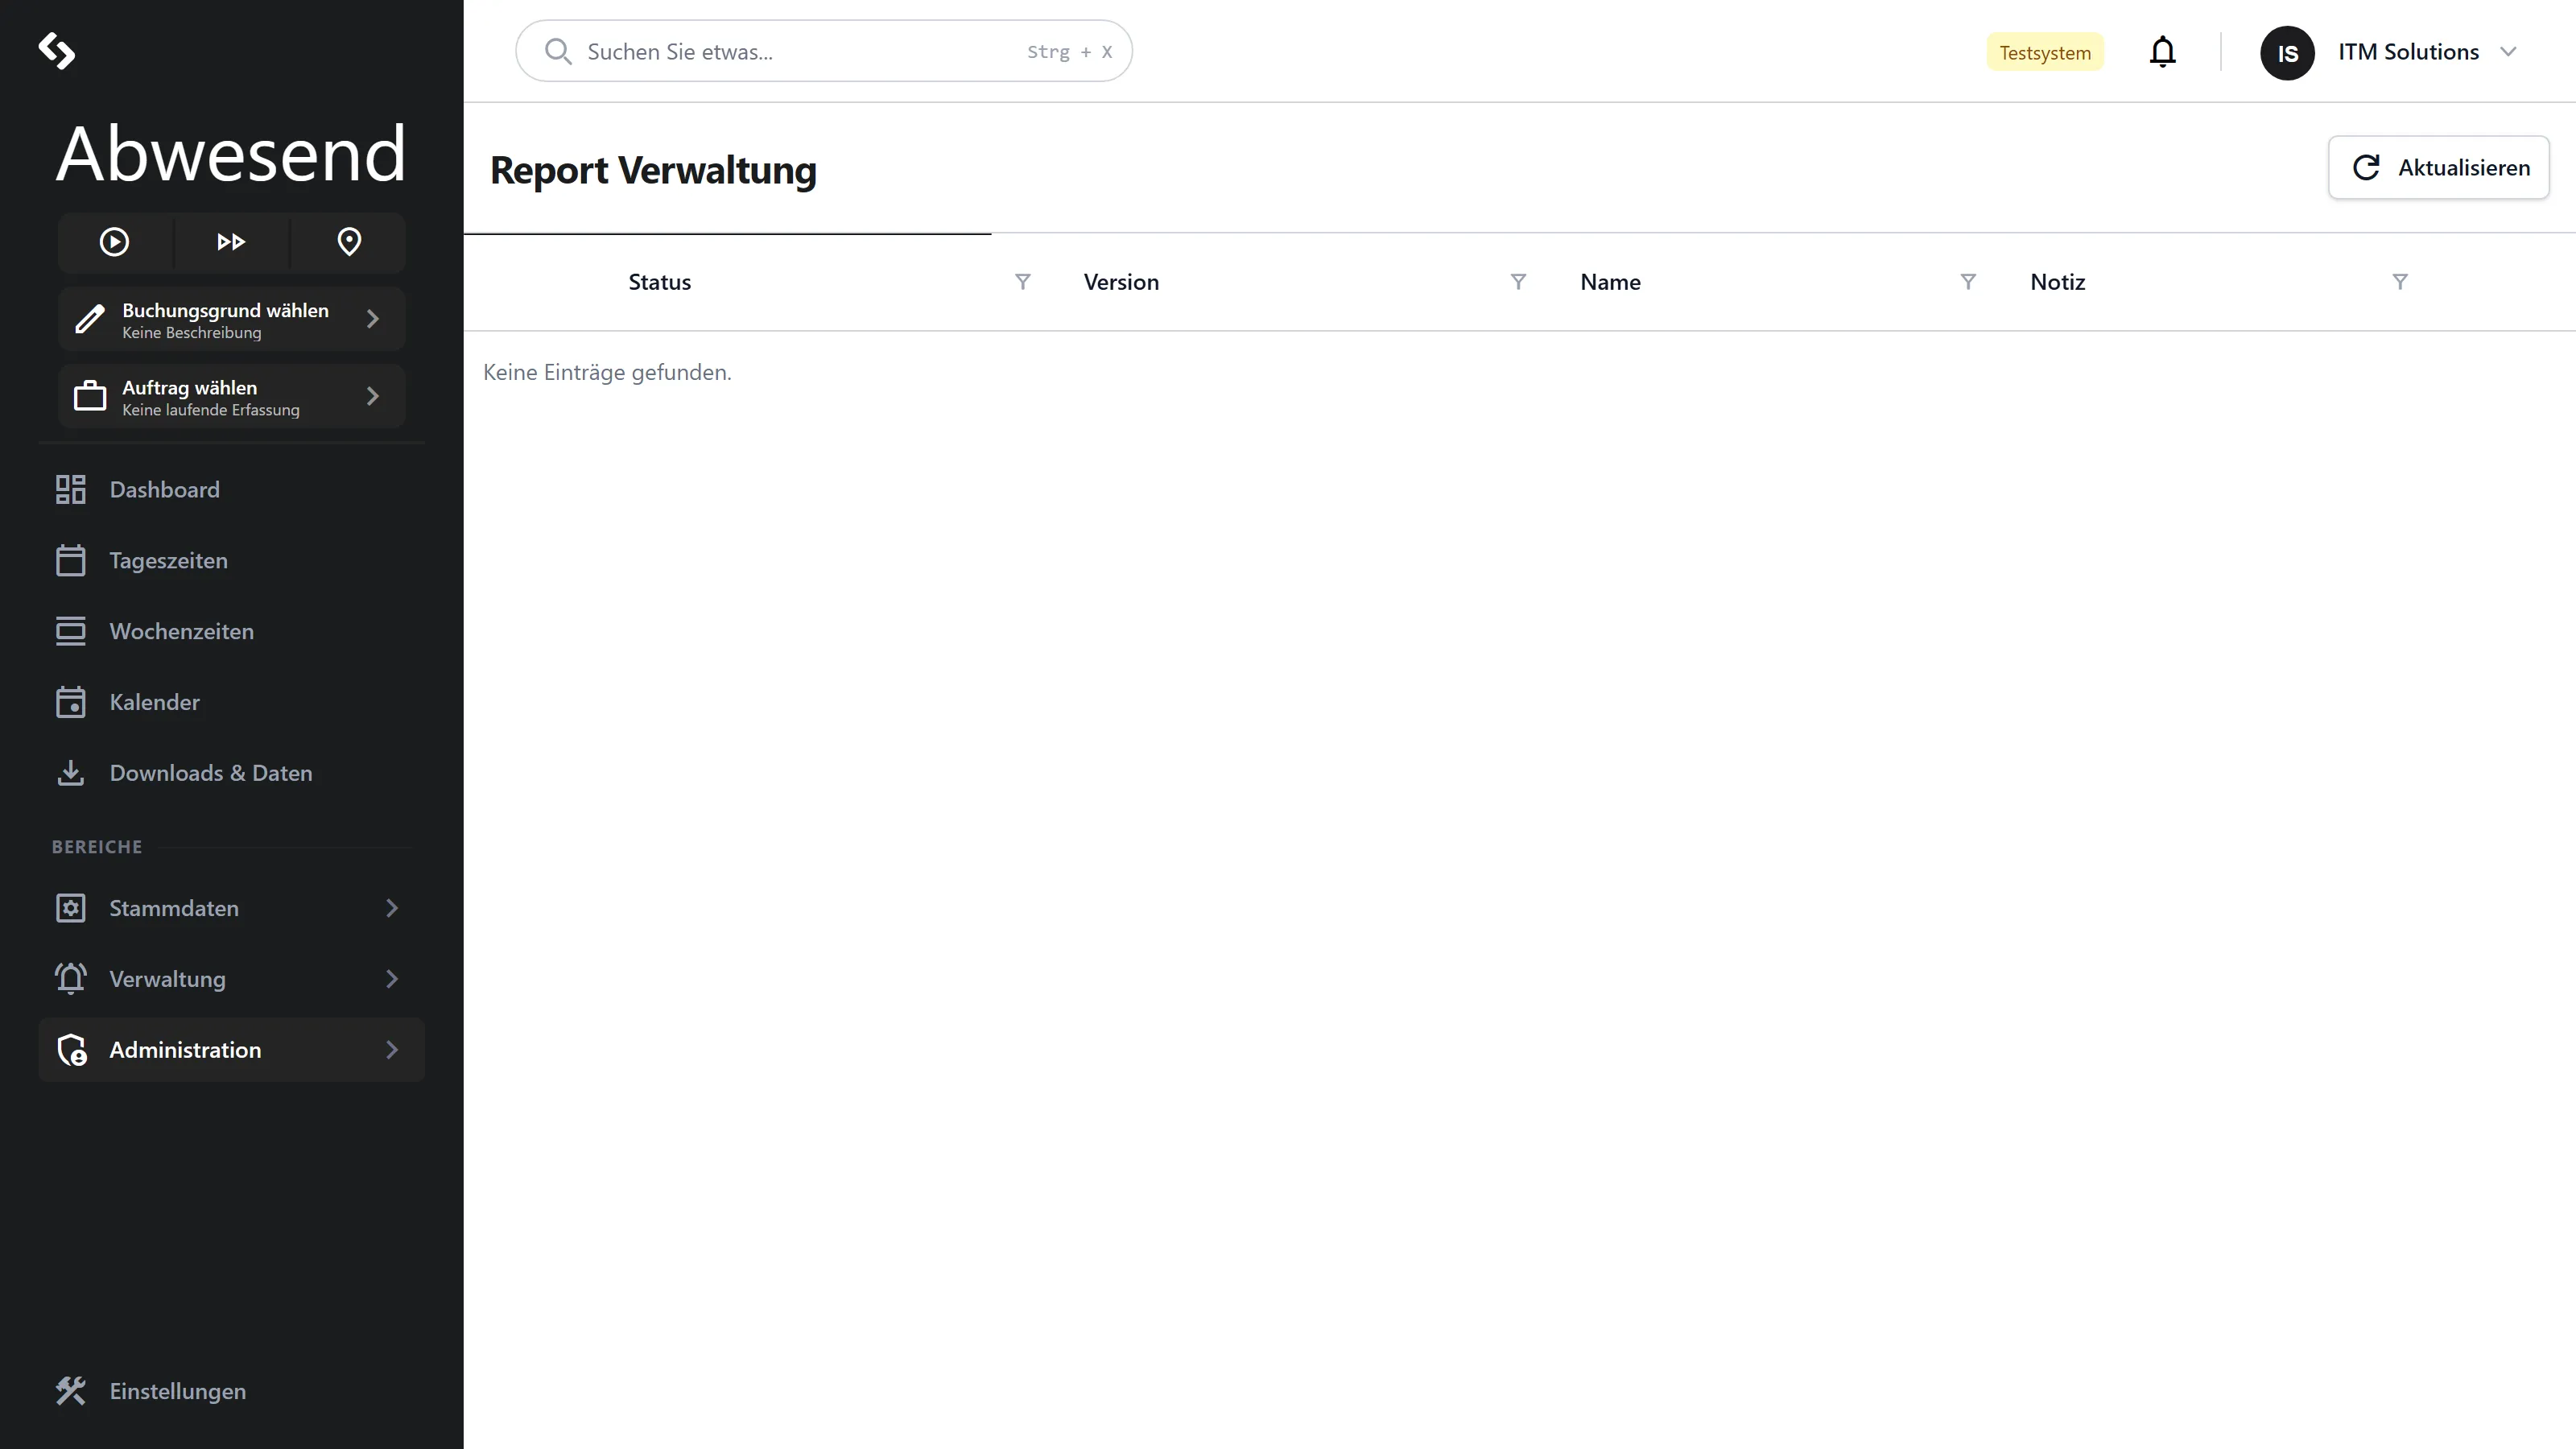Viewport: 2576px width, 1449px height.
Task: Click ITM Solutions user name
Action: click(x=2409, y=52)
